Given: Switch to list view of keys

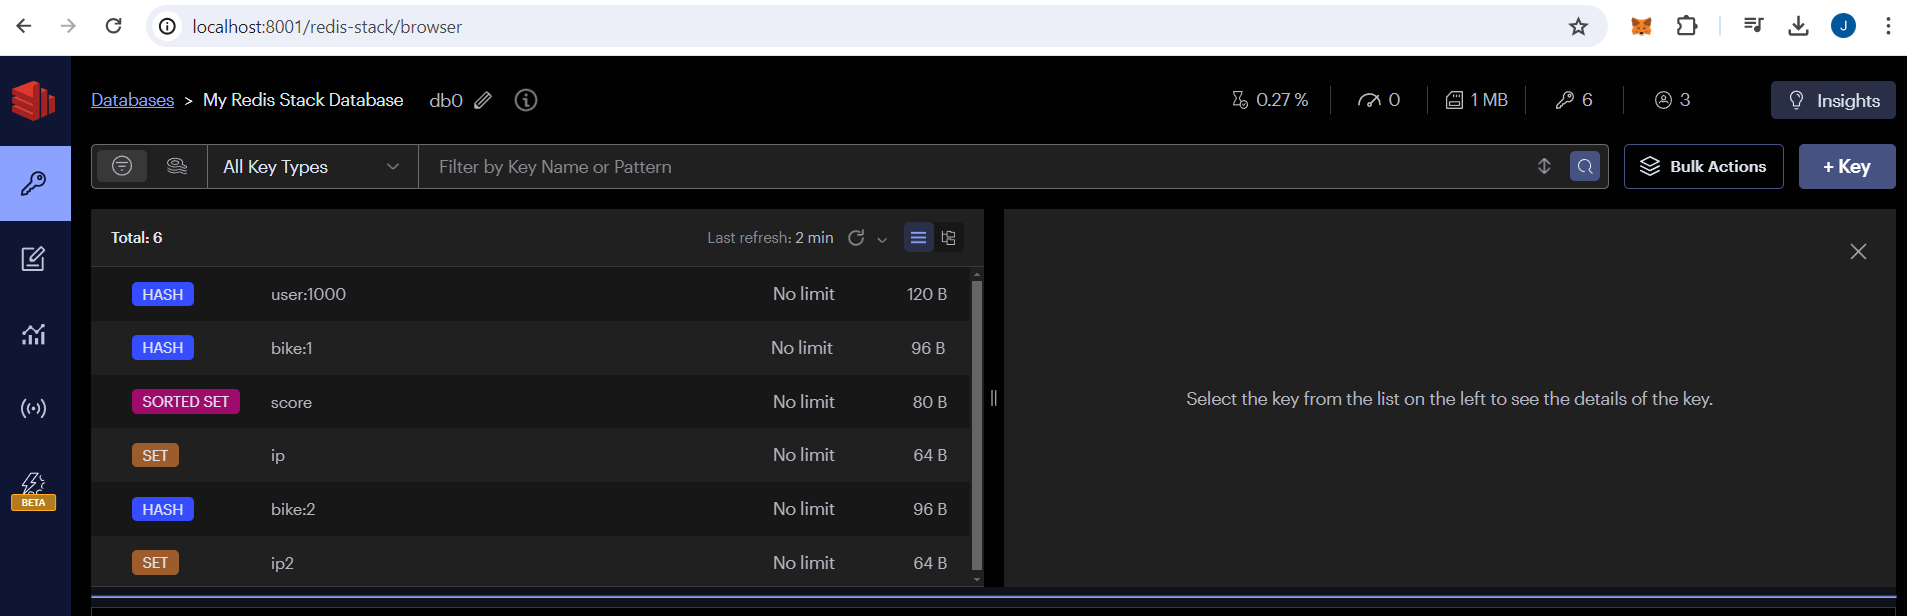Looking at the screenshot, I should pos(918,238).
